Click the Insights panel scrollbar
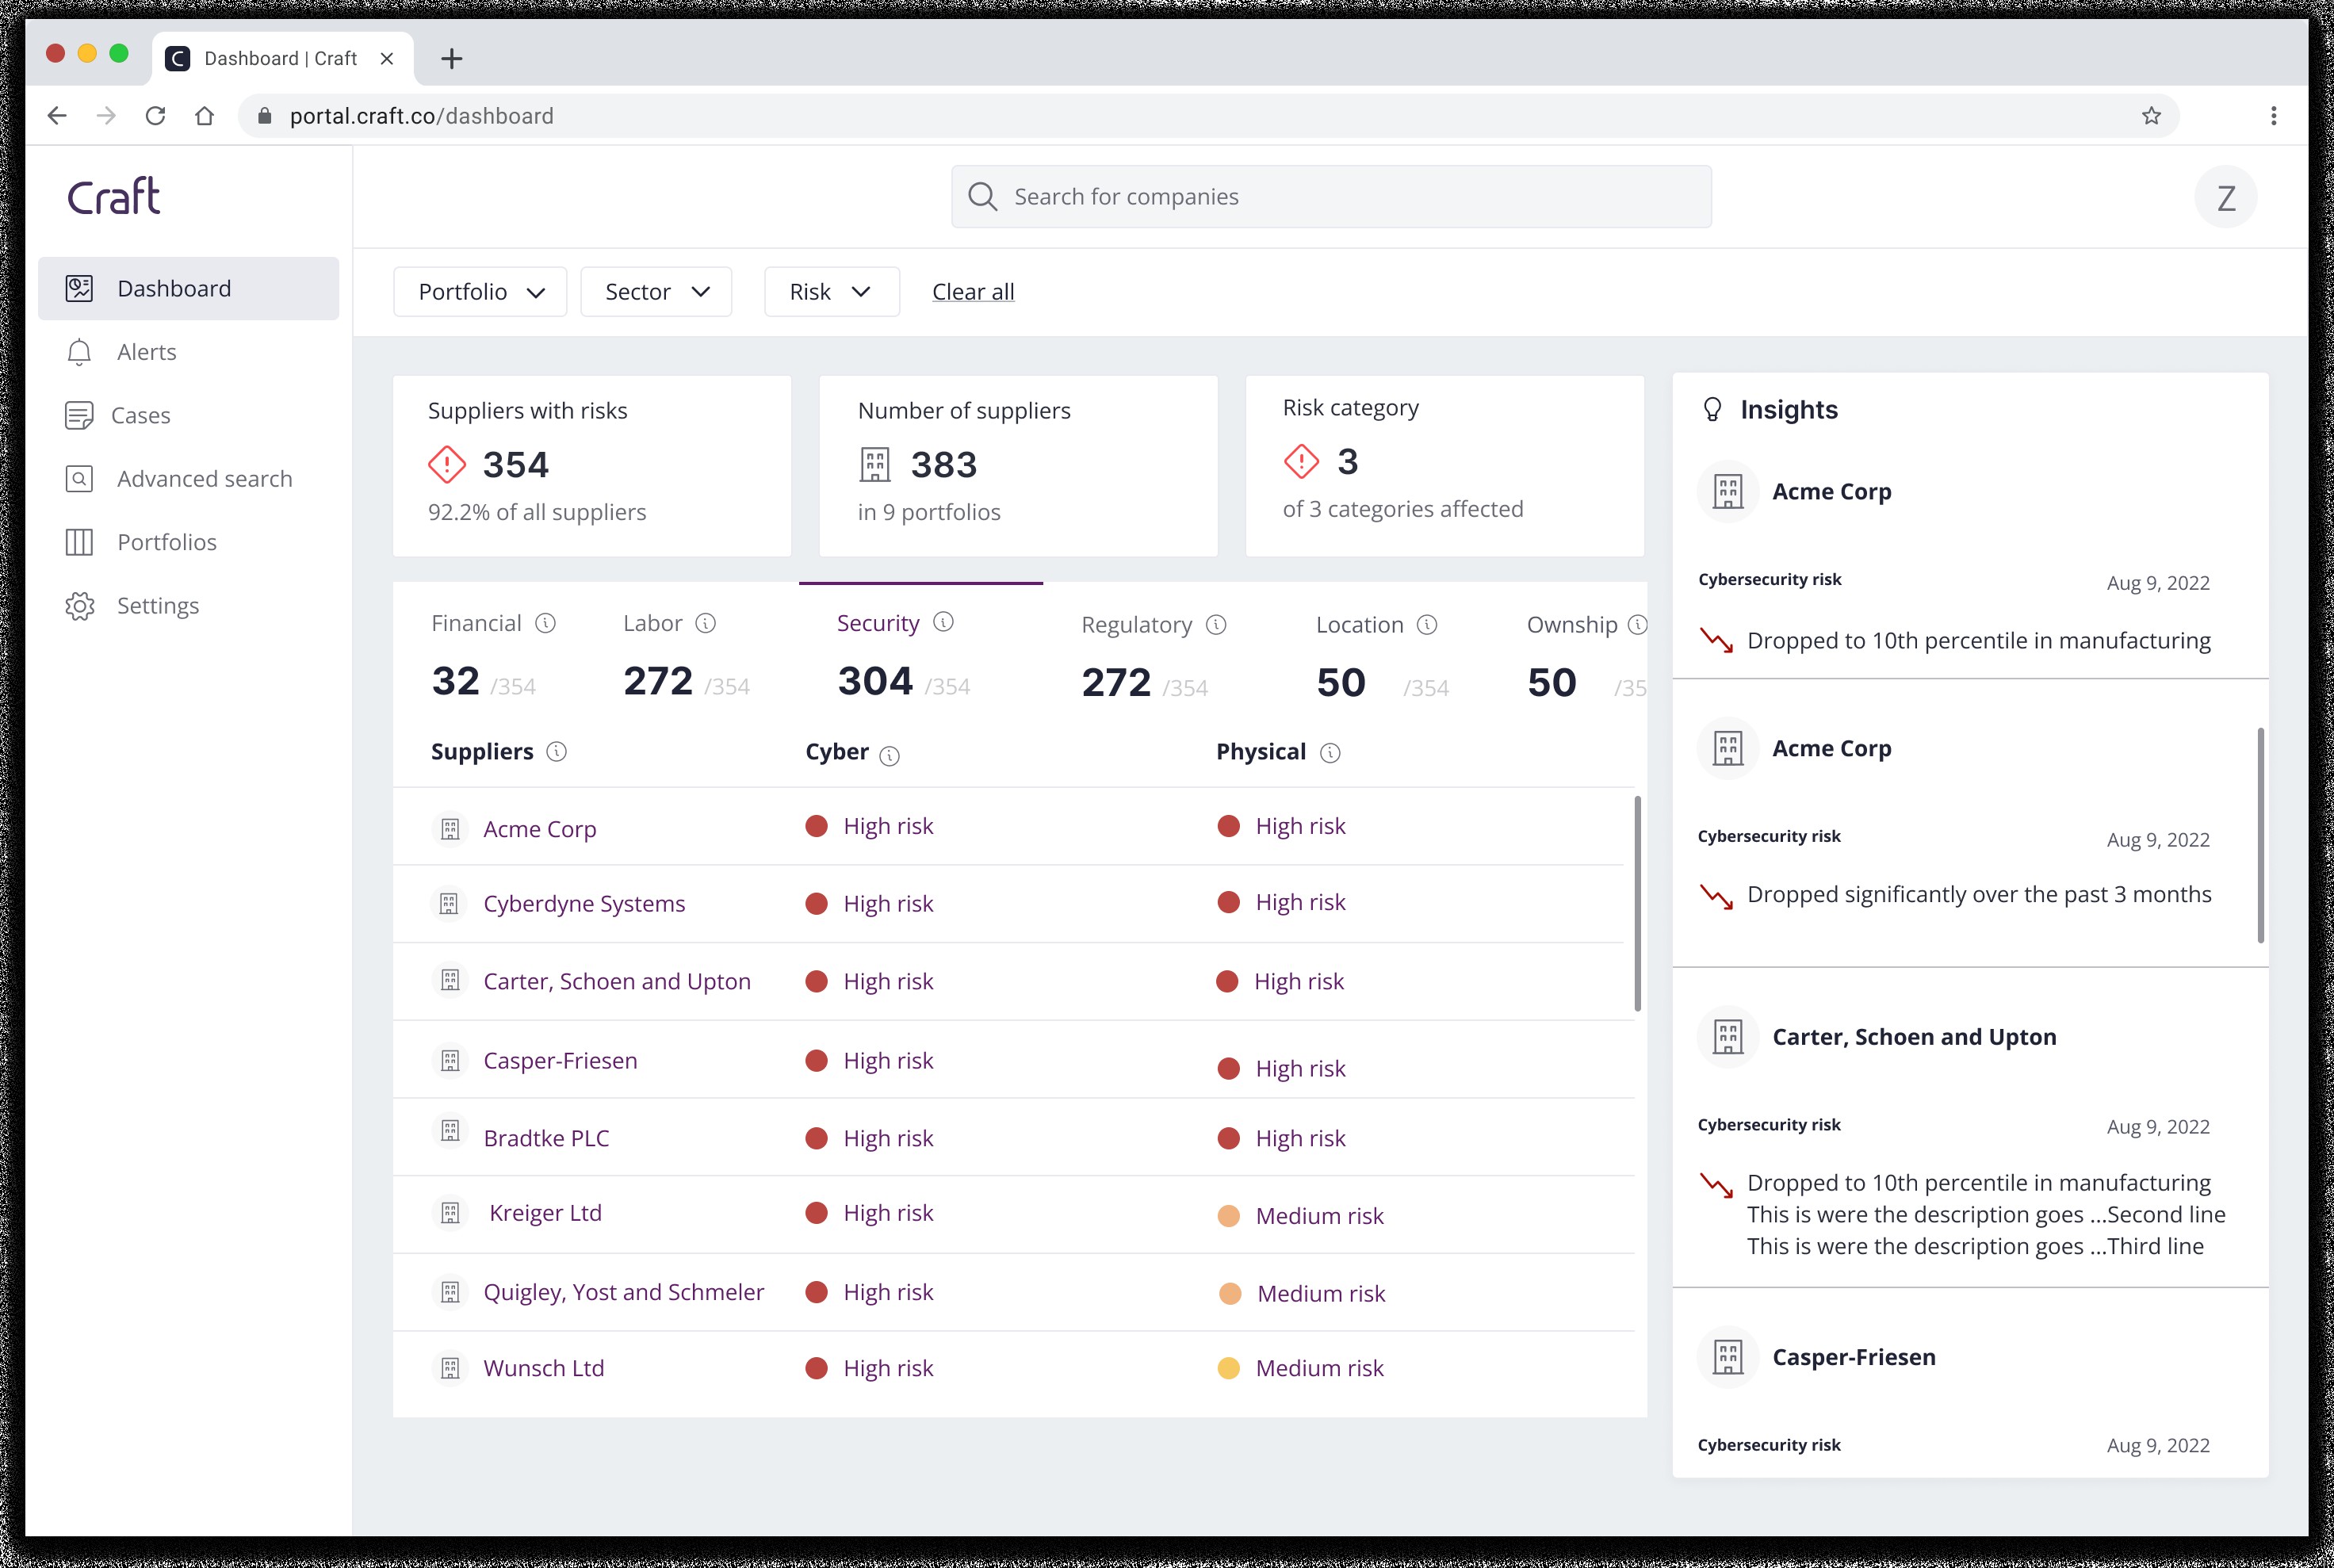 click(x=2260, y=835)
